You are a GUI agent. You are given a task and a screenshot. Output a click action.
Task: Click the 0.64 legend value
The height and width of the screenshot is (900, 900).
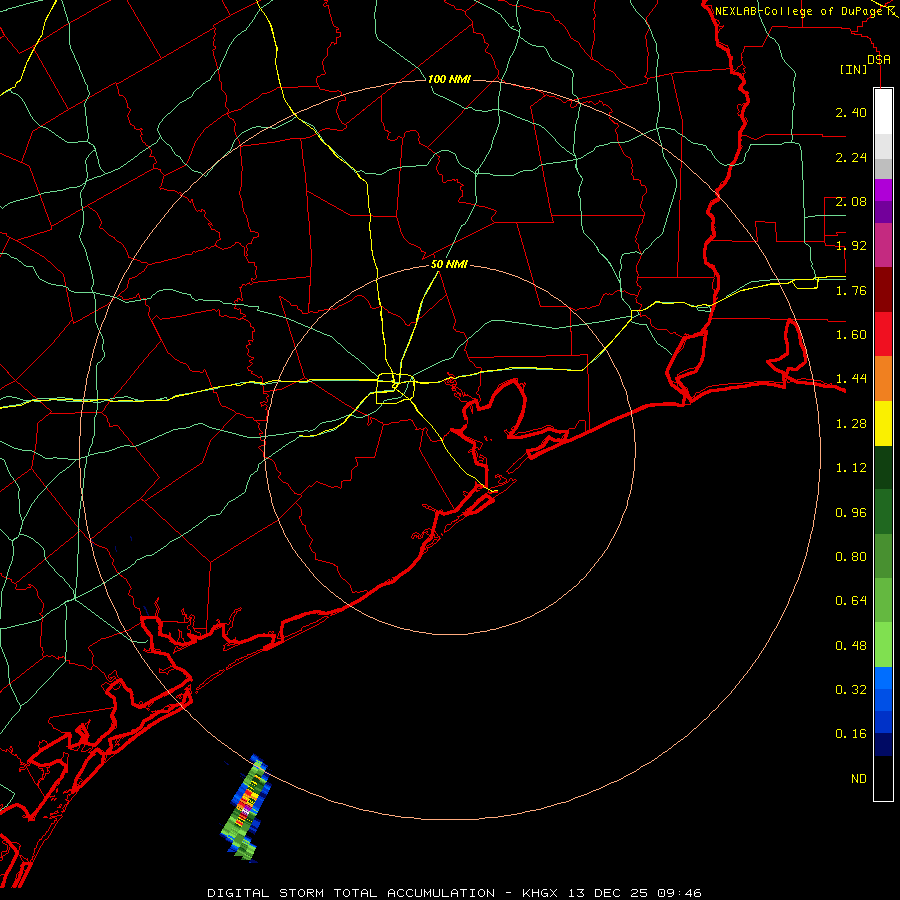(x=851, y=601)
